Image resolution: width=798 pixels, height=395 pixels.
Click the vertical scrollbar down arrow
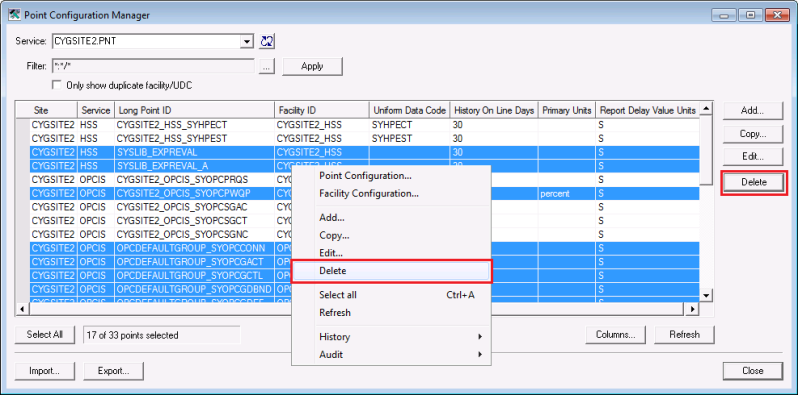706,295
